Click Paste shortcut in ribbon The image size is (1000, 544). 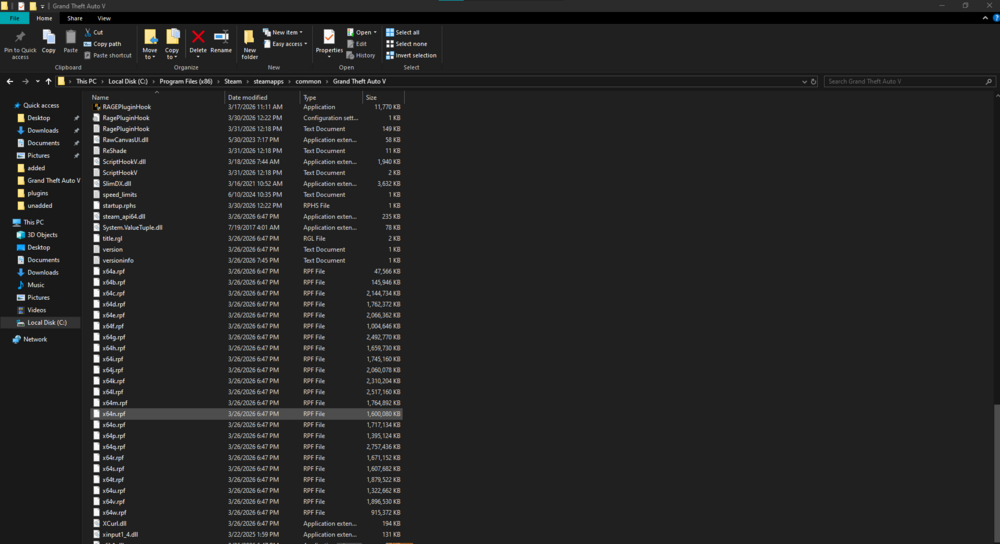pos(108,55)
